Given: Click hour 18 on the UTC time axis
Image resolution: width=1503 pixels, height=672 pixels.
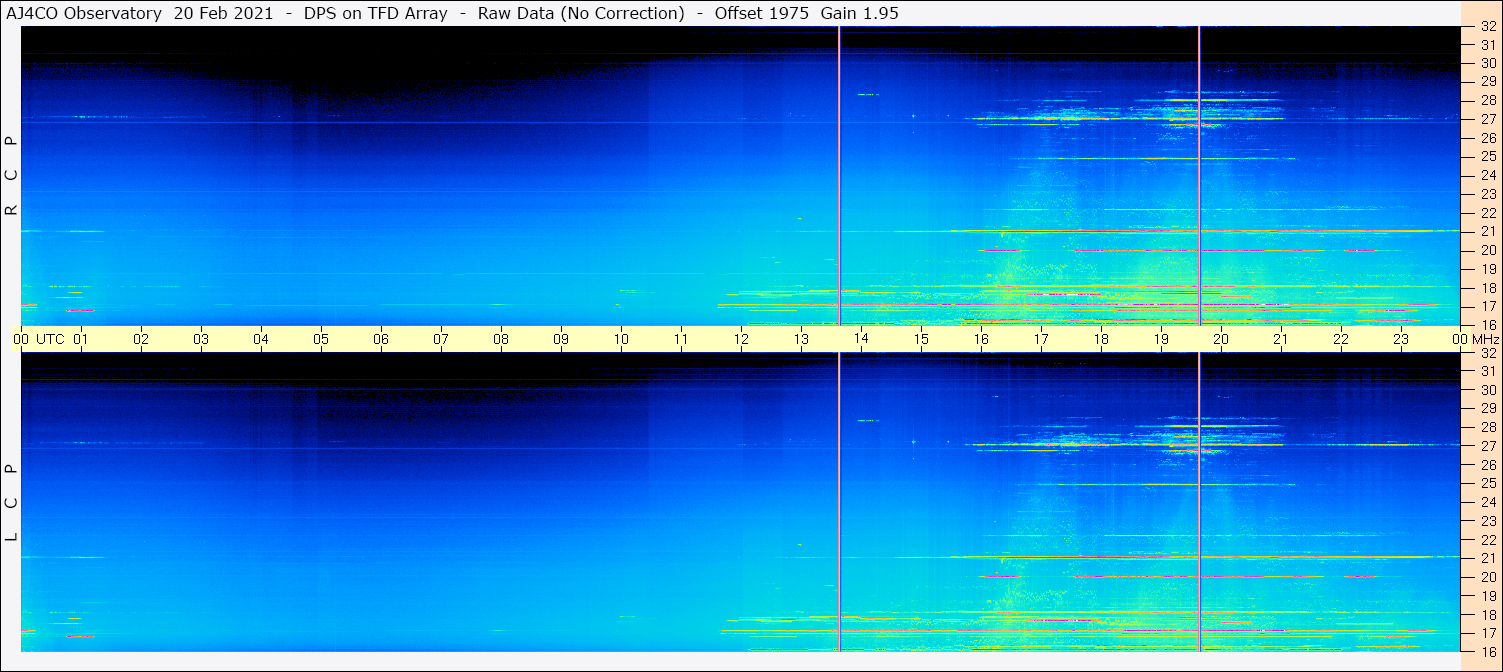Looking at the screenshot, I should click(x=1101, y=339).
